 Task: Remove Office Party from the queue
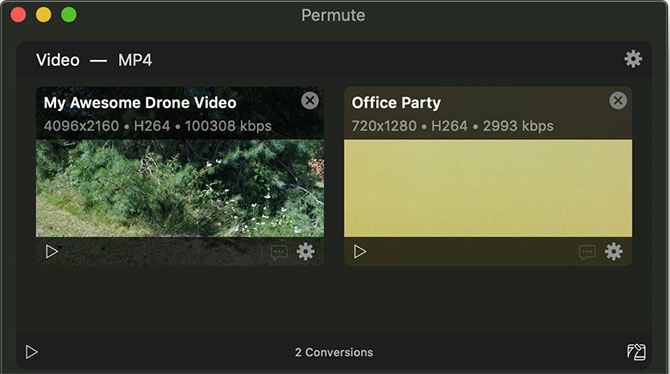coord(618,101)
